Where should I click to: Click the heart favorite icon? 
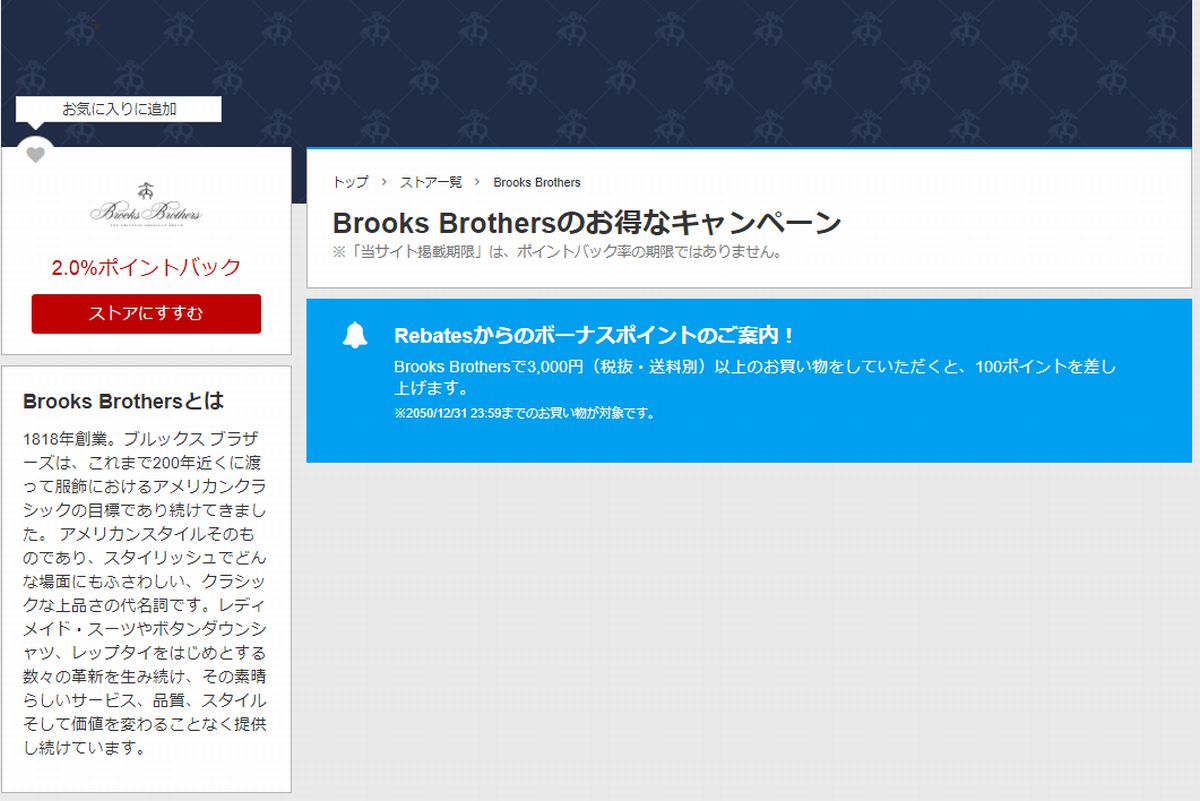pyautogui.click(x=35, y=155)
